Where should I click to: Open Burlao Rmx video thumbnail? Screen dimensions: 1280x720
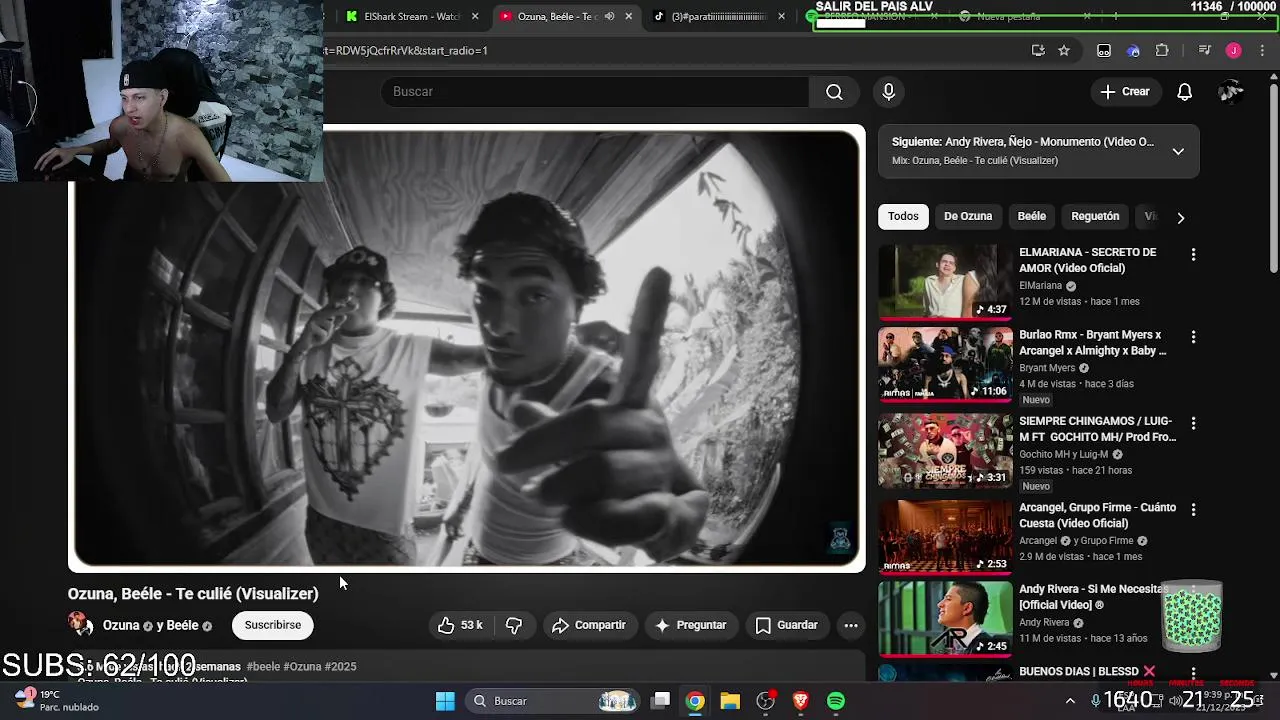point(945,365)
